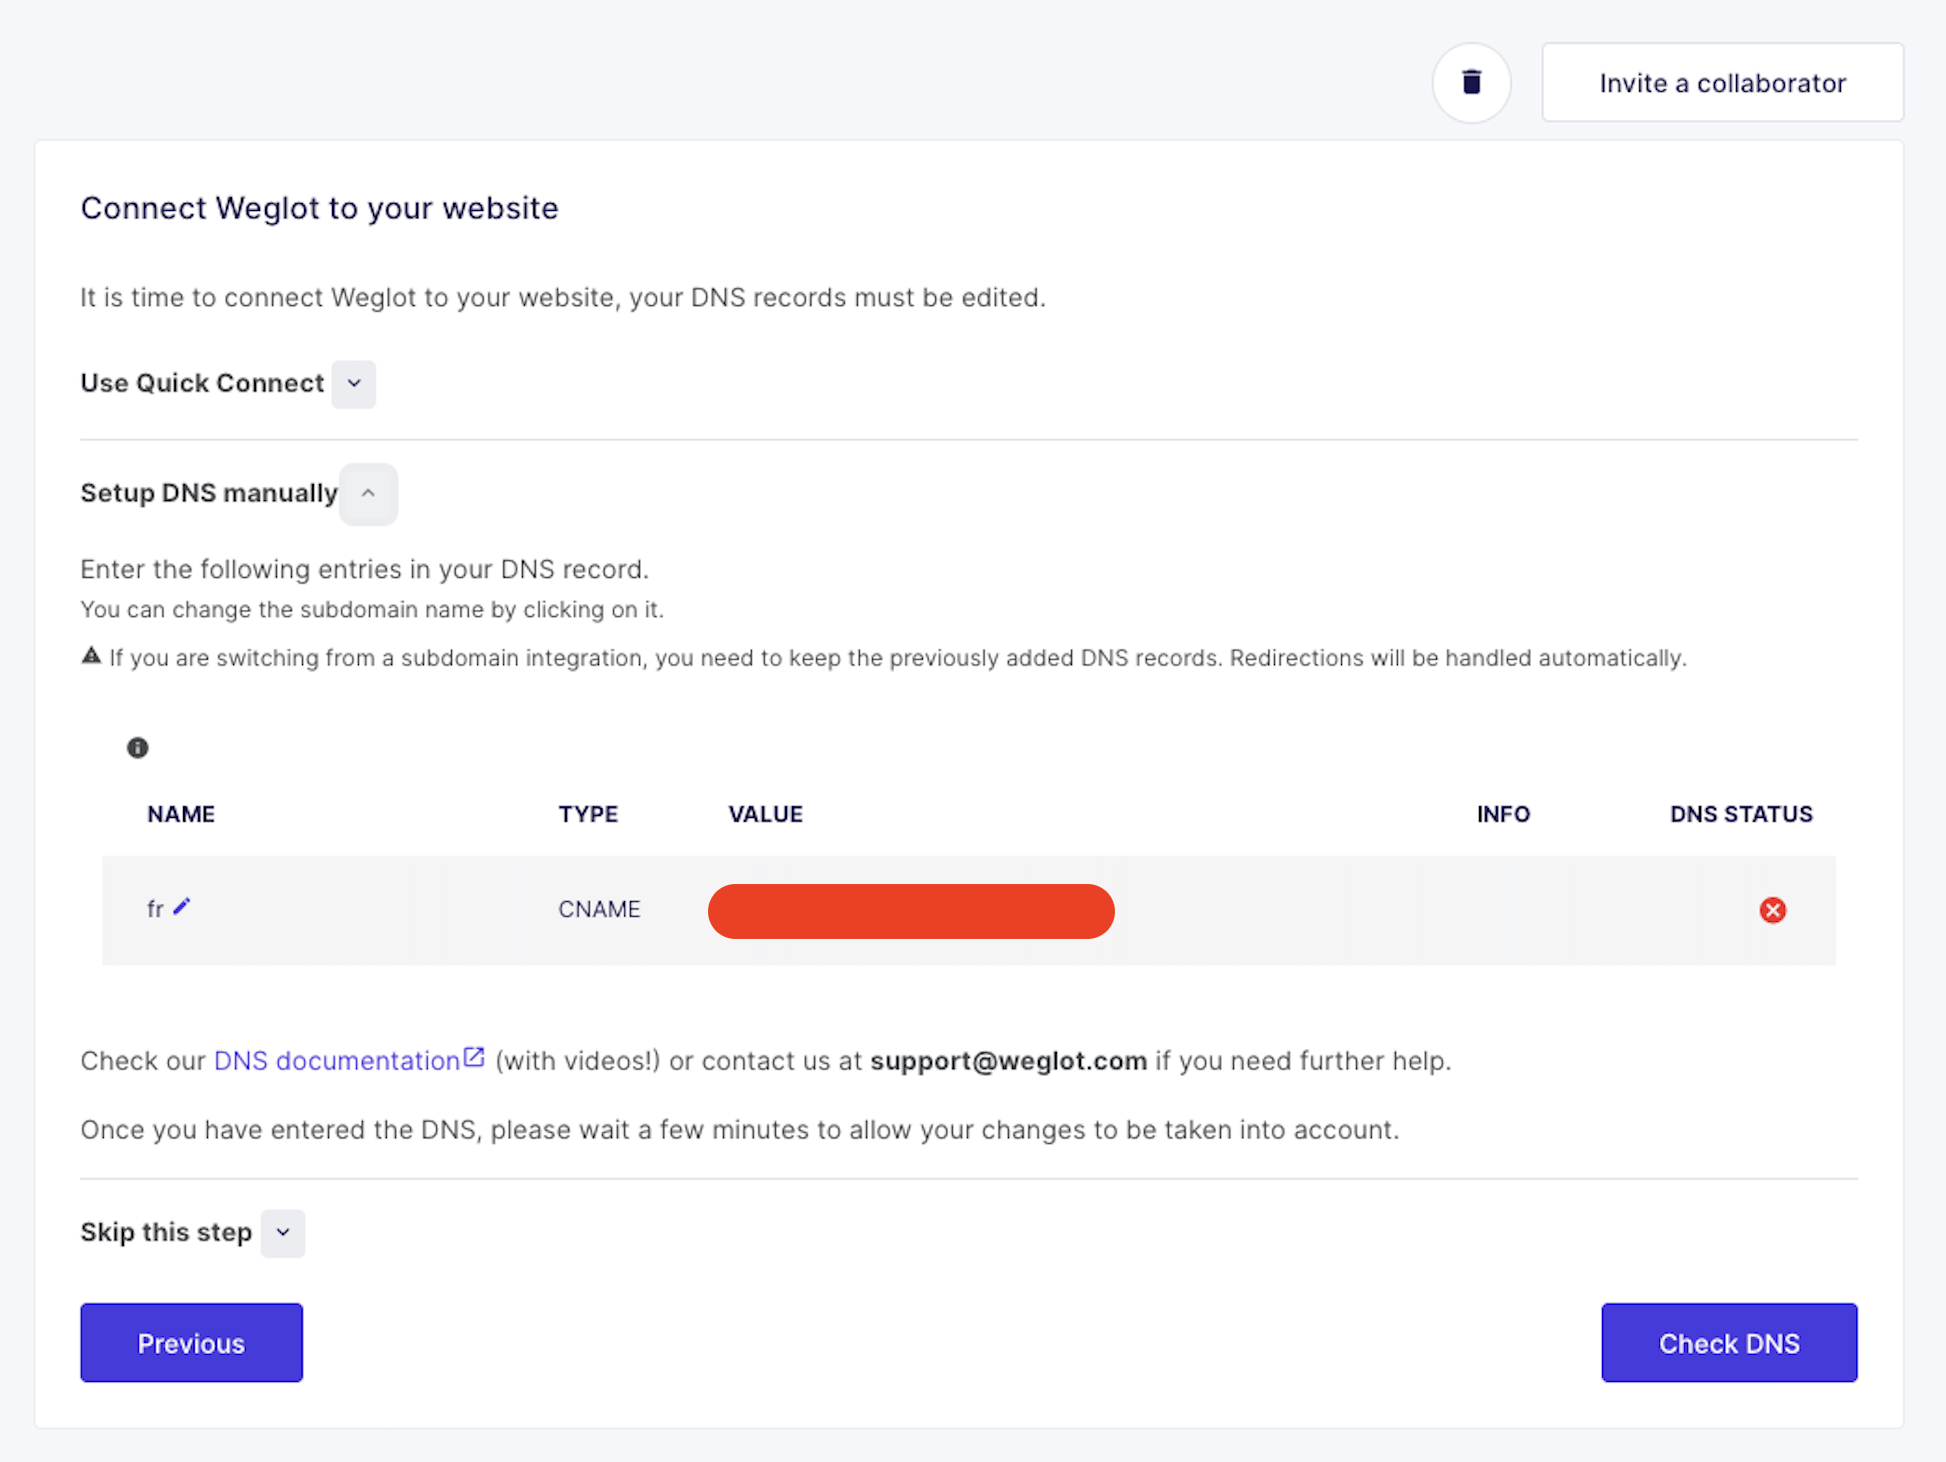This screenshot has width=1946, height=1462.
Task: Click the Check DNS button
Action: [1729, 1343]
